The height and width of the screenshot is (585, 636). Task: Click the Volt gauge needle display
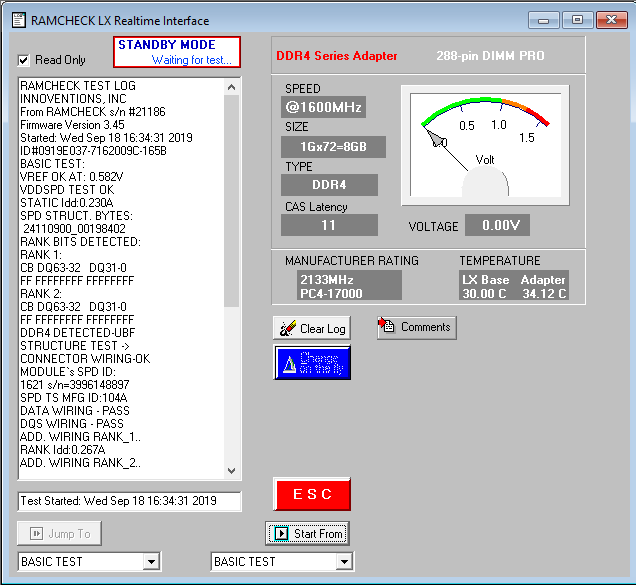(x=486, y=145)
